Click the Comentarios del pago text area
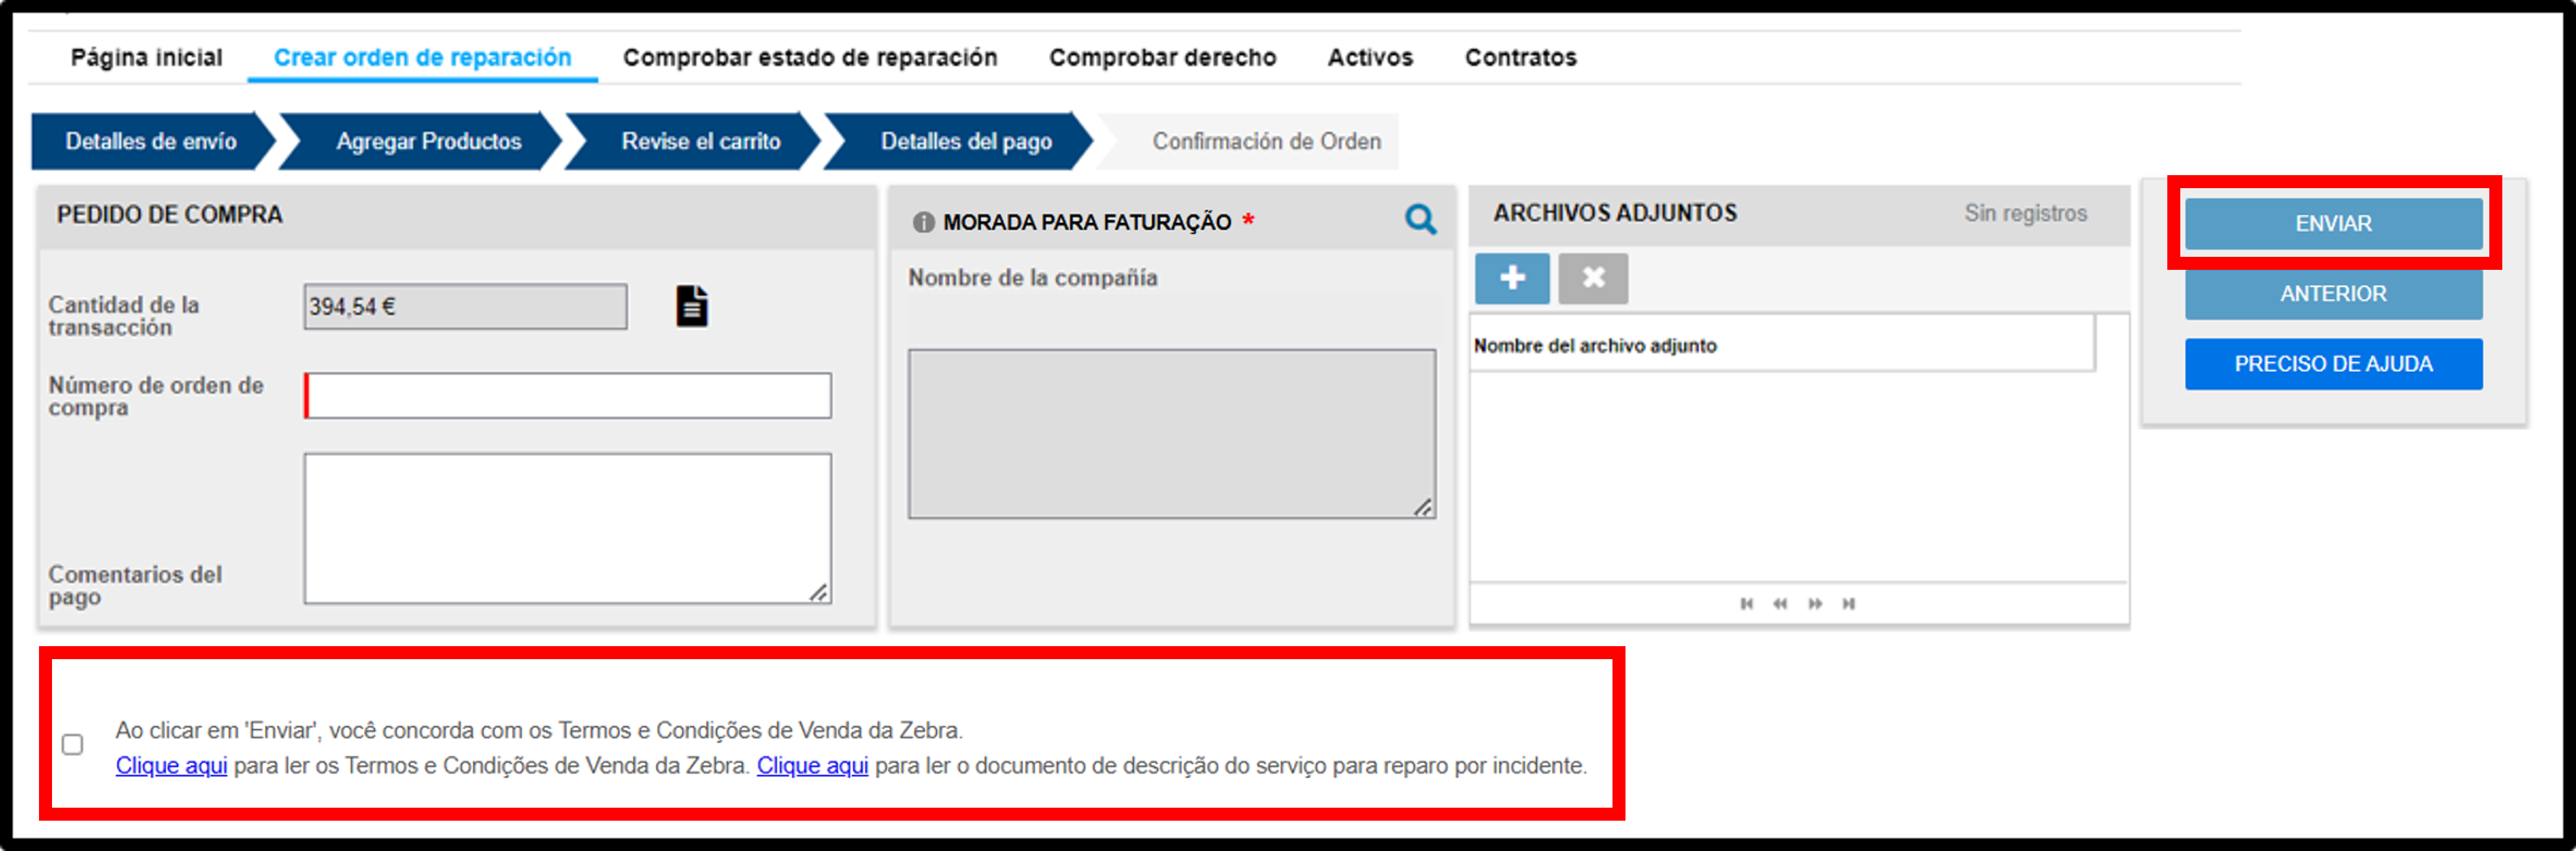The width and height of the screenshot is (2576, 851). [567, 528]
